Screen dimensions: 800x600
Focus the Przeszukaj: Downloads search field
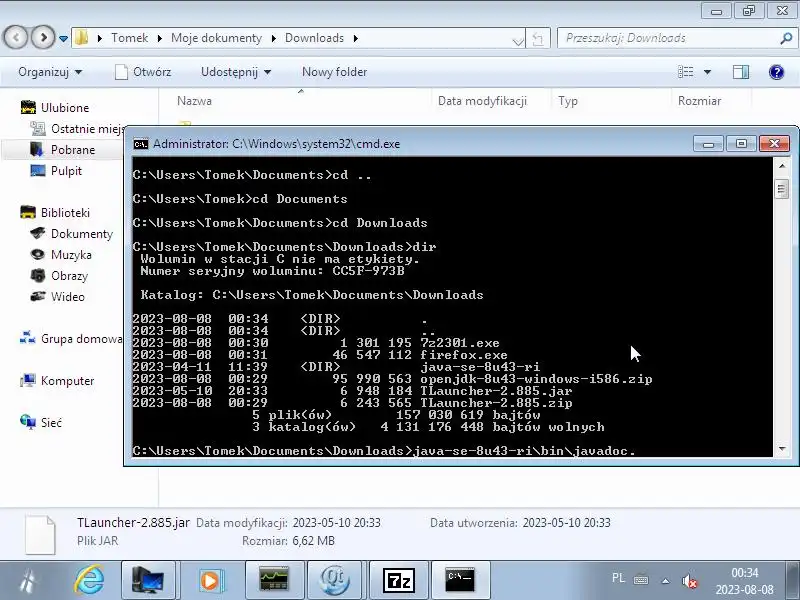click(668, 38)
